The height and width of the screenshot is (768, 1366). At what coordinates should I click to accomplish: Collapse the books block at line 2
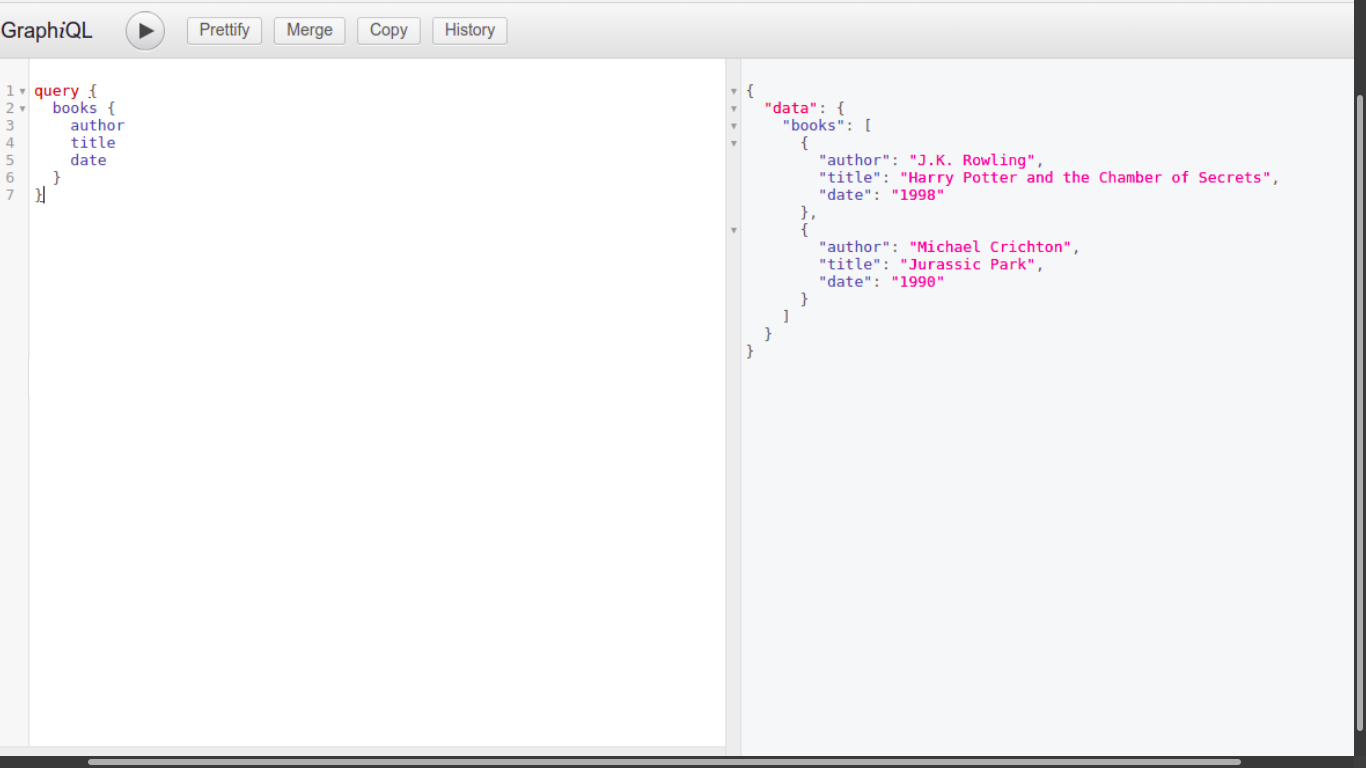pyautogui.click(x=22, y=108)
